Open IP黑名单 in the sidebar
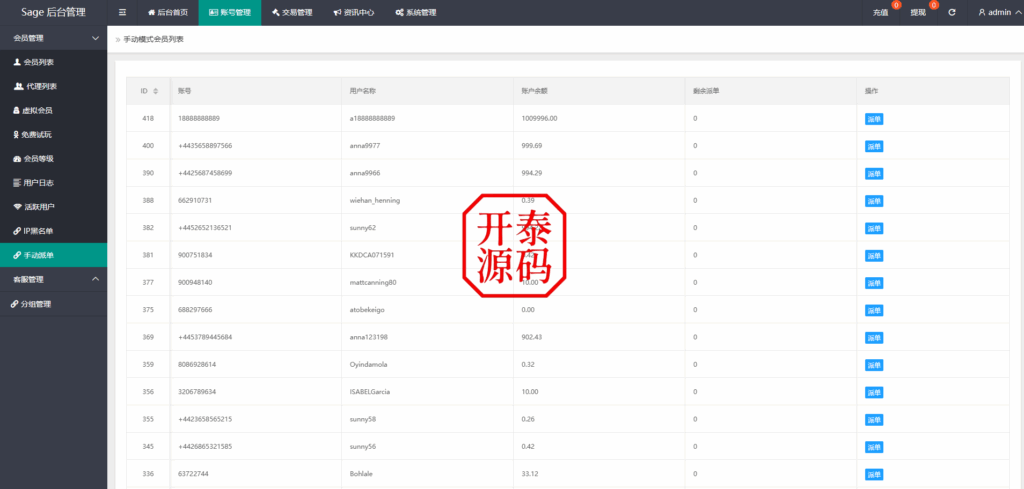The width and height of the screenshot is (1024, 489). (54, 231)
